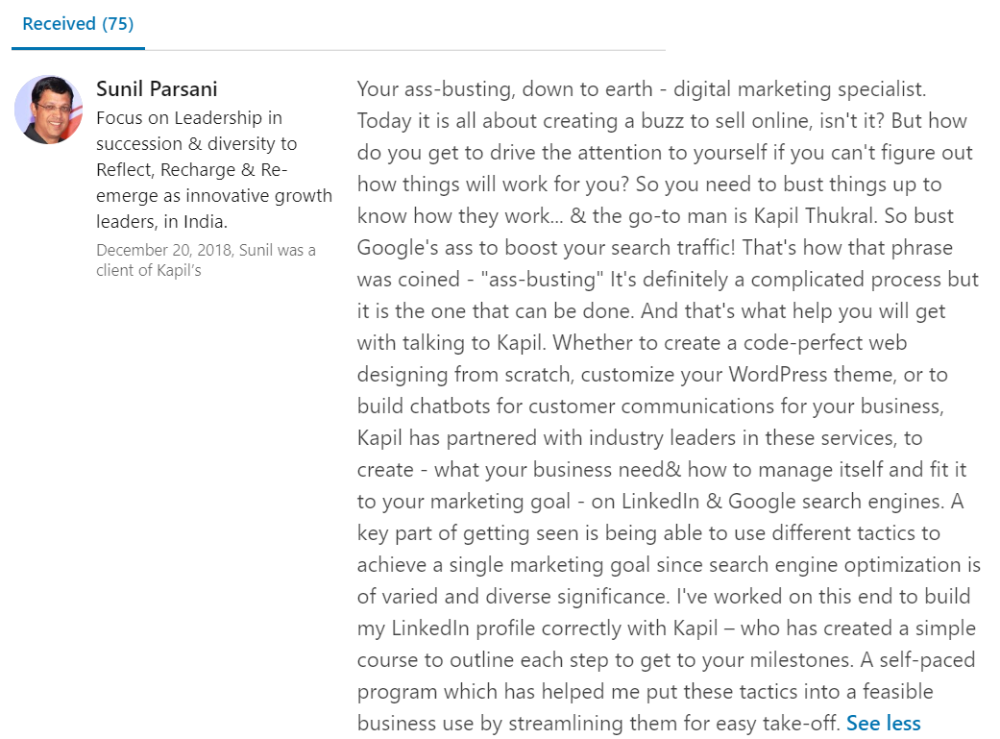This screenshot has width=1000, height=739.
Task: Click the phrase 'search engine optimization is'
Action: pos(821,565)
